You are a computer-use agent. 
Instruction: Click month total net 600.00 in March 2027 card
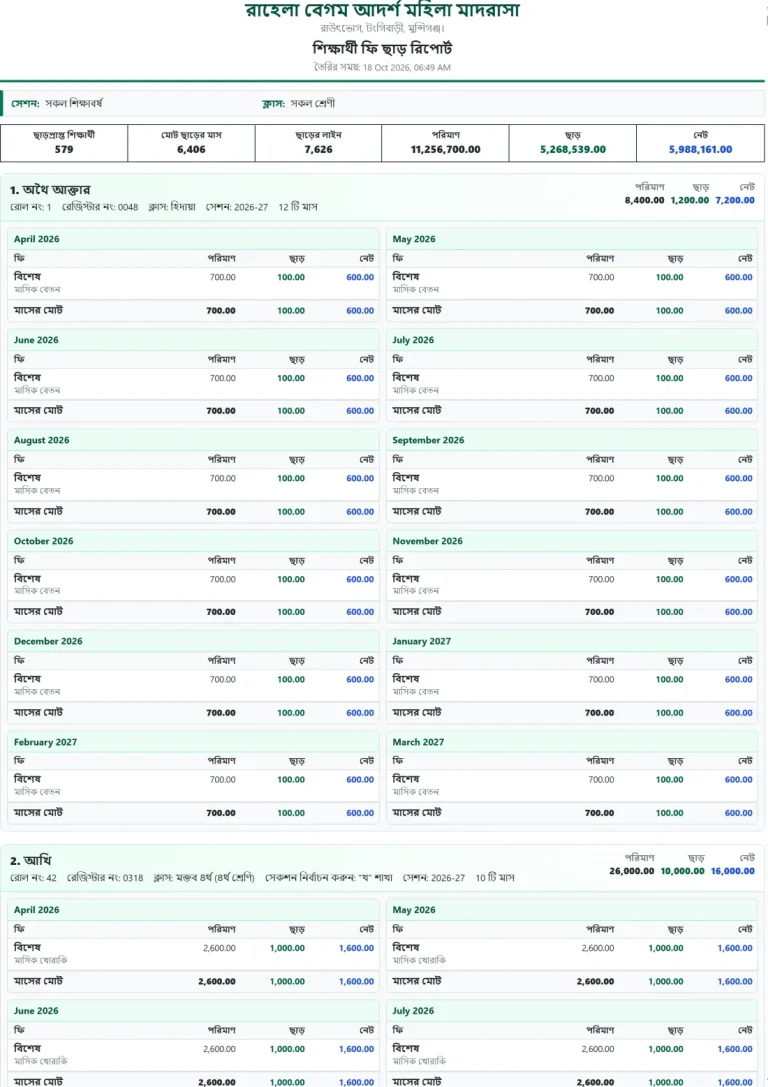point(739,813)
